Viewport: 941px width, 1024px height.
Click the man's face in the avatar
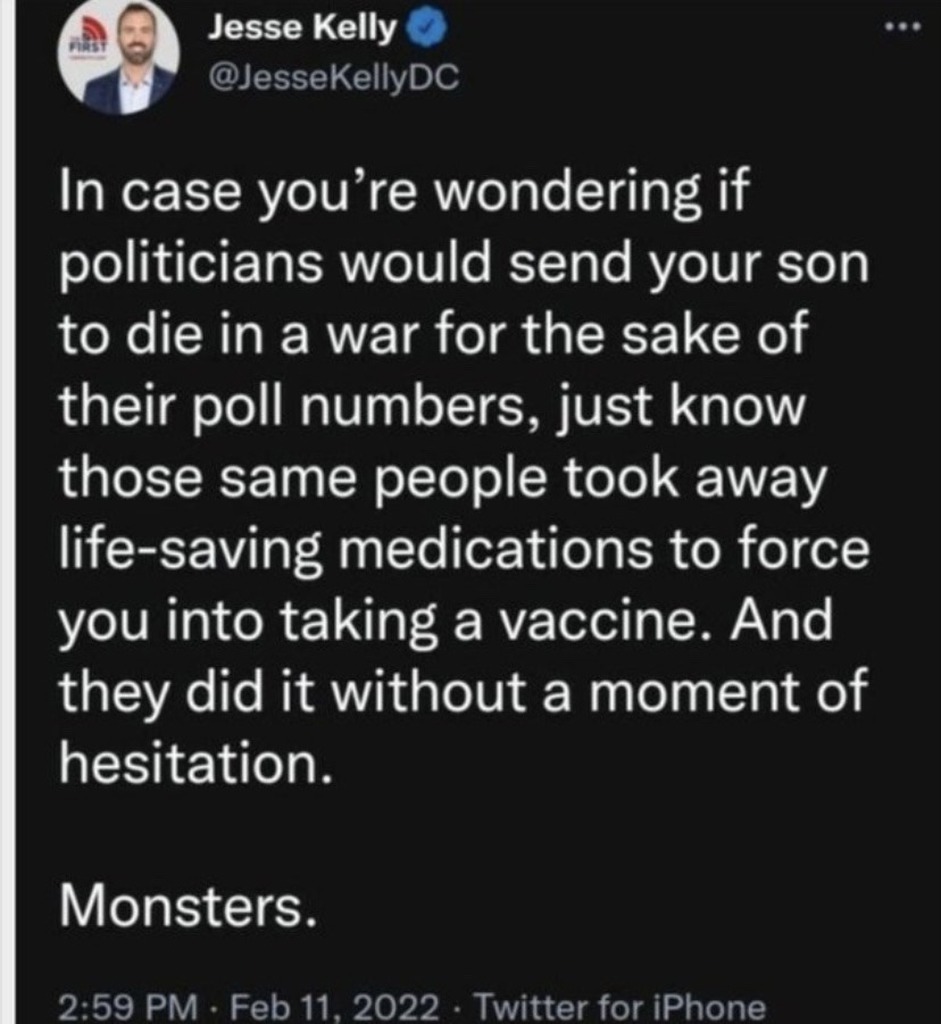135,39
